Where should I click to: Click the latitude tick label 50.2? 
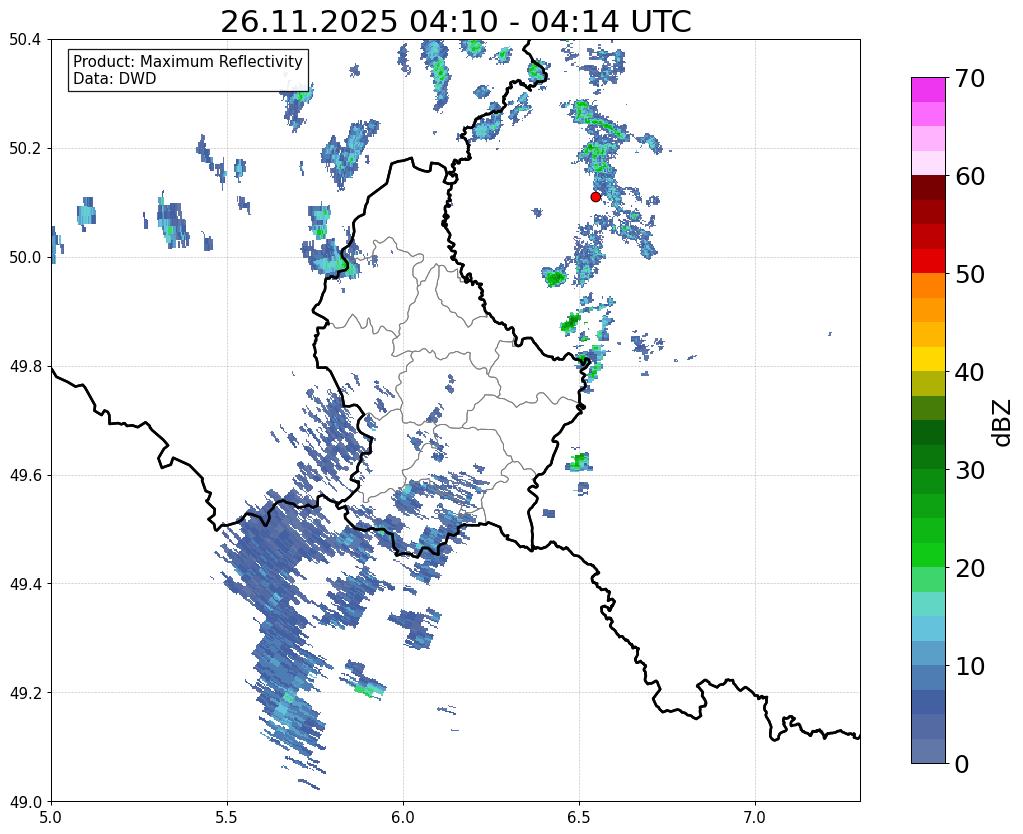pyautogui.click(x=25, y=149)
